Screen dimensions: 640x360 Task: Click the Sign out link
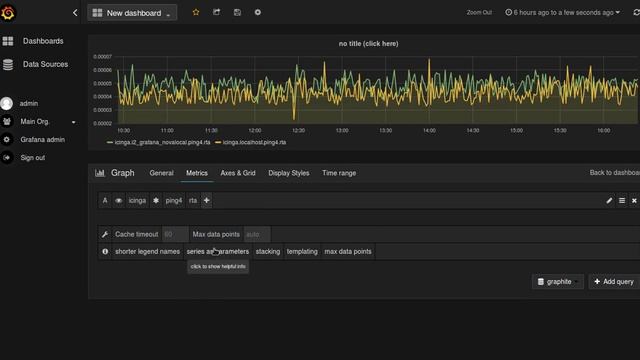(x=33, y=158)
